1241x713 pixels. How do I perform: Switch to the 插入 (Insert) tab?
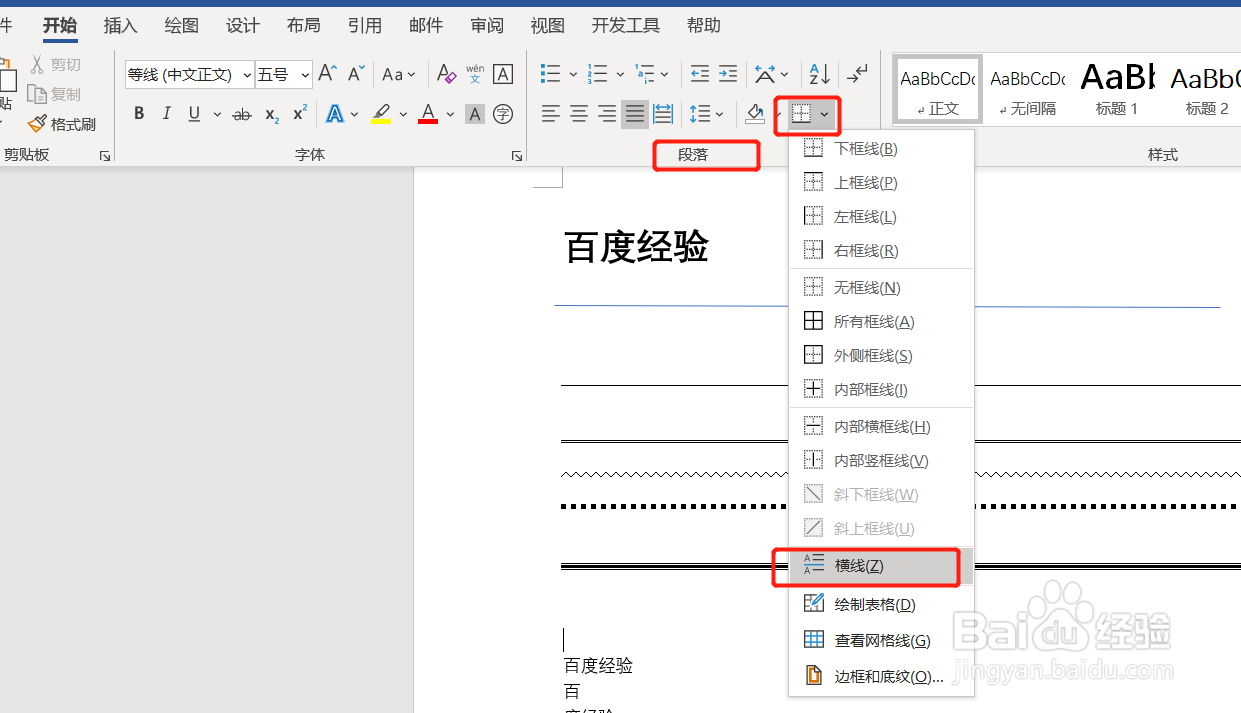[x=120, y=26]
